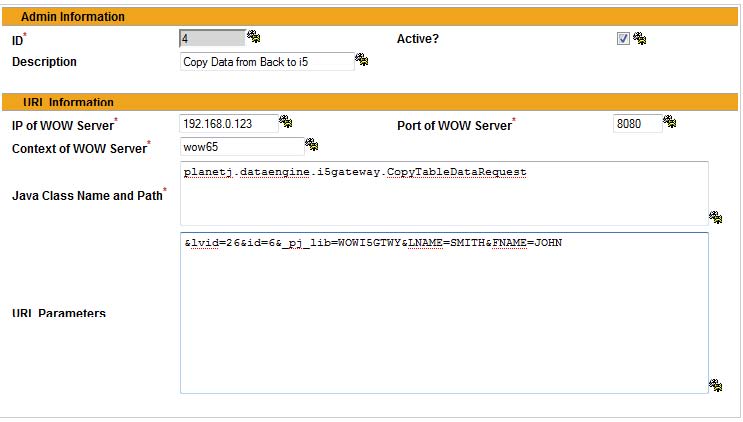Click the Context of WOW Server label
The image size is (743, 422).
(x=81, y=148)
